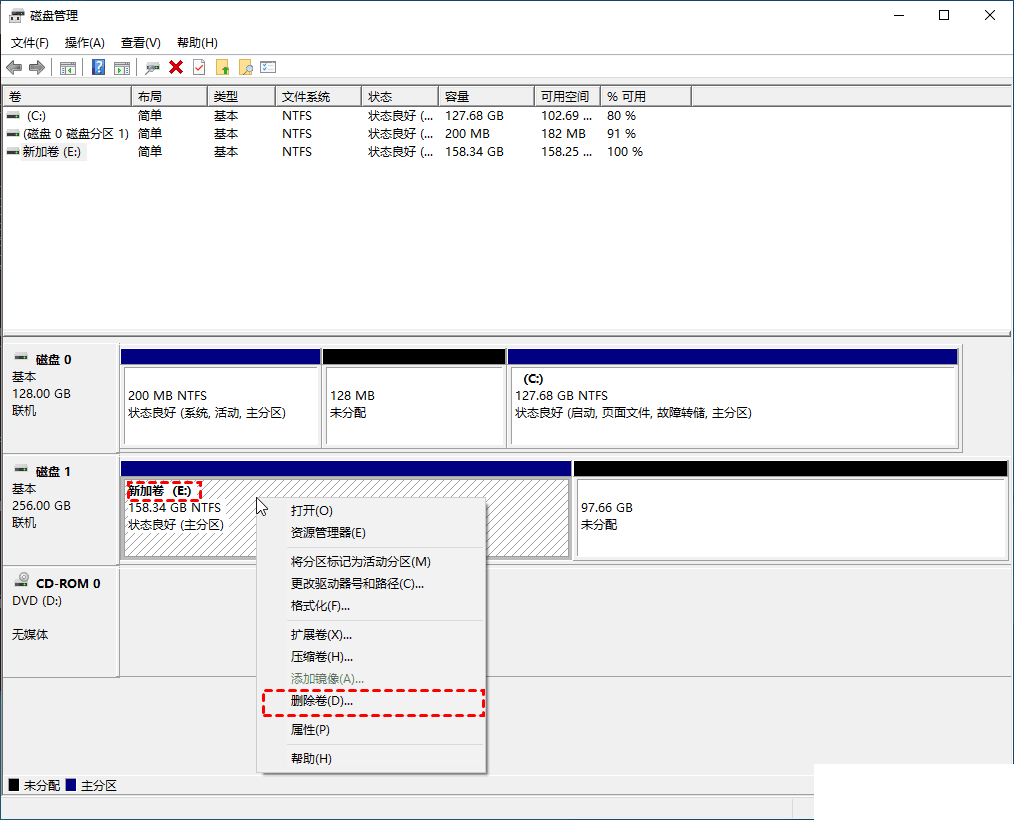1014x820 pixels.
Task: Click the Back arrow toolbar icon
Action: (x=14, y=67)
